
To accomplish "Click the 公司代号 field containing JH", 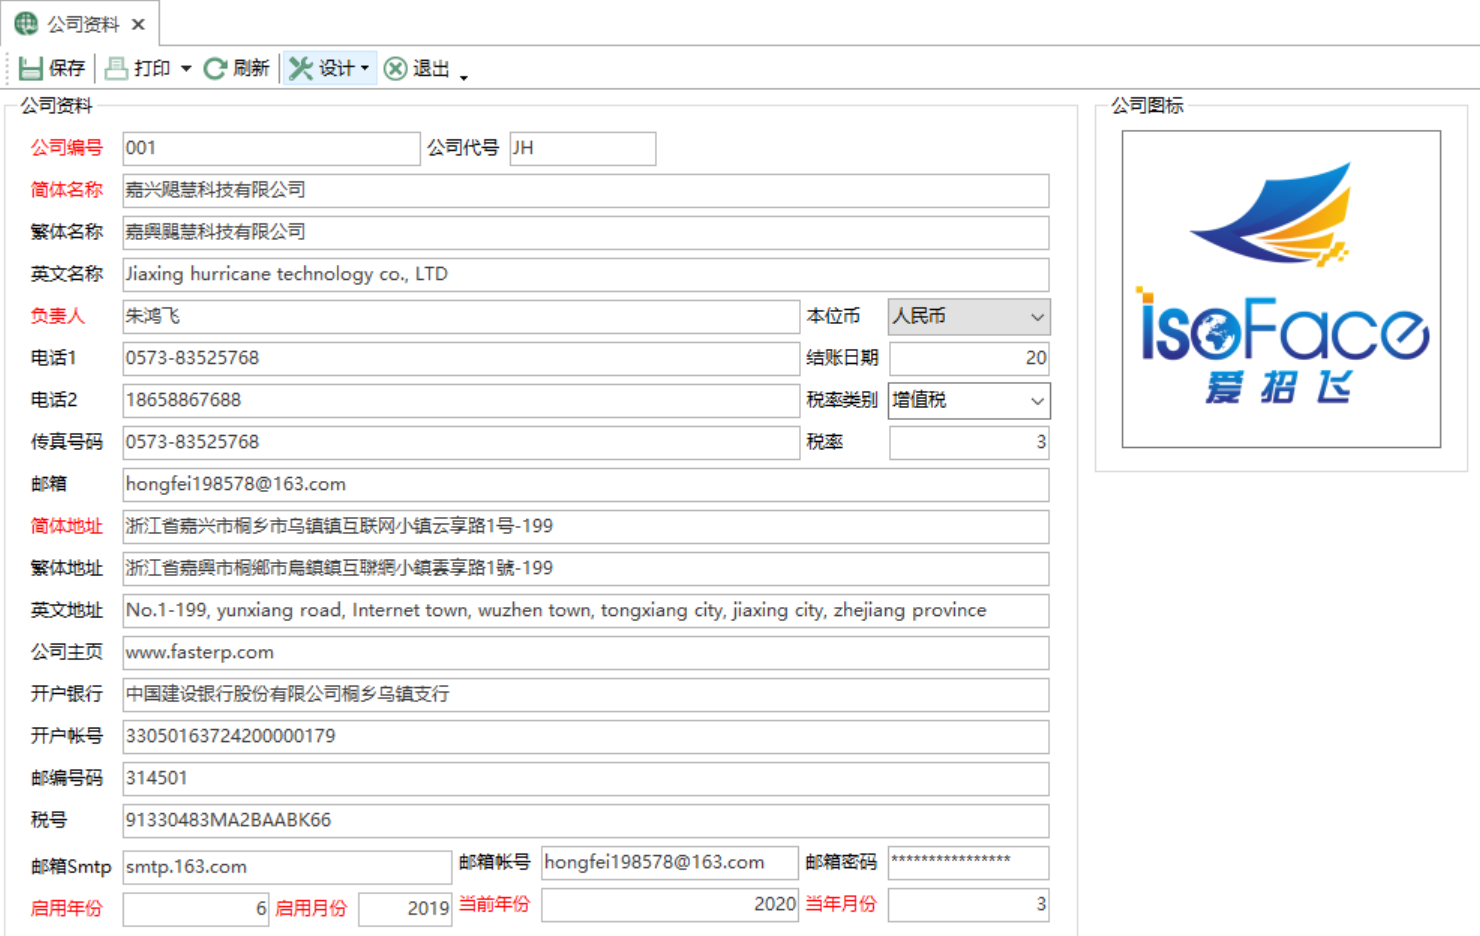I will click(583, 148).
